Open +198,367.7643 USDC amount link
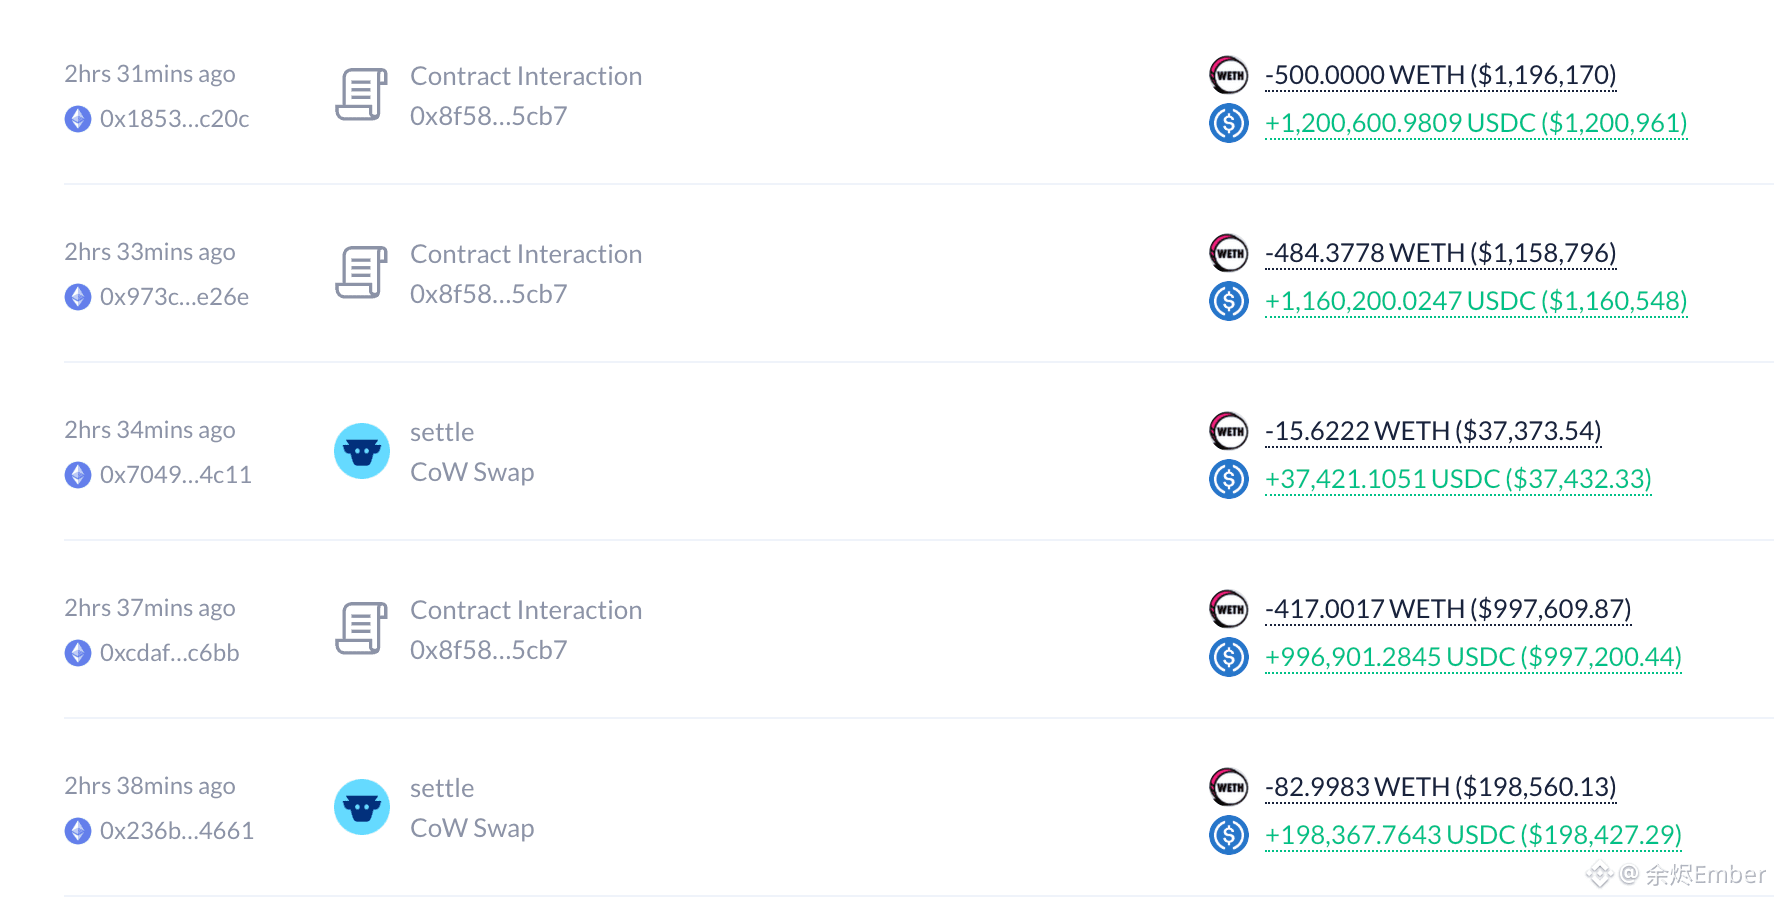Image resolution: width=1774 pixels, height=900 pixels. (1473, 835)
